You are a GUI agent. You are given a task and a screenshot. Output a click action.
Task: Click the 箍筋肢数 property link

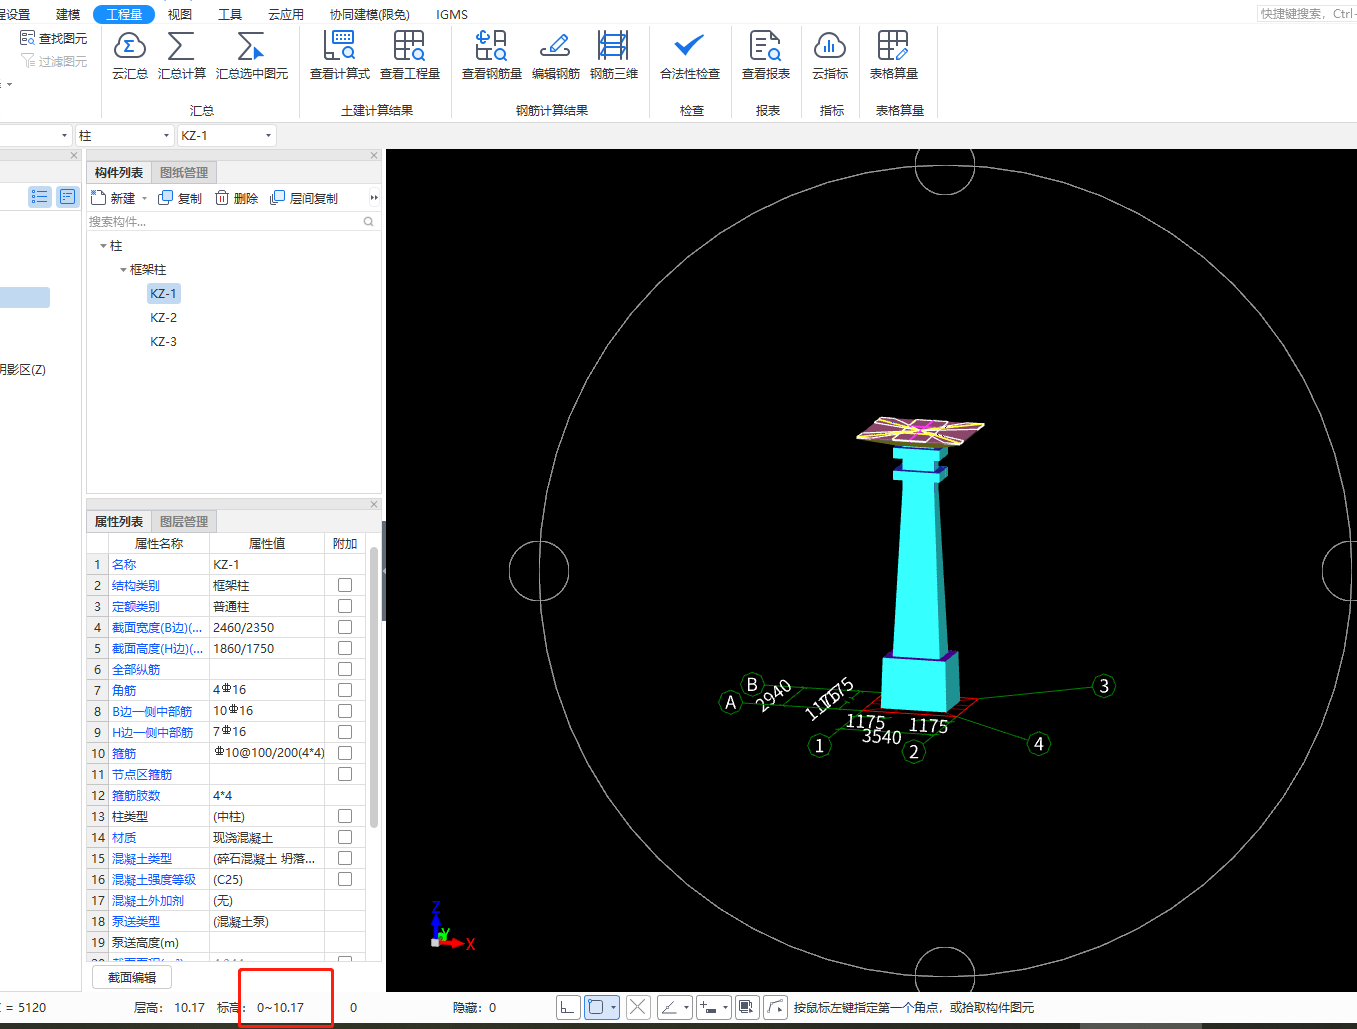point(136,795)
